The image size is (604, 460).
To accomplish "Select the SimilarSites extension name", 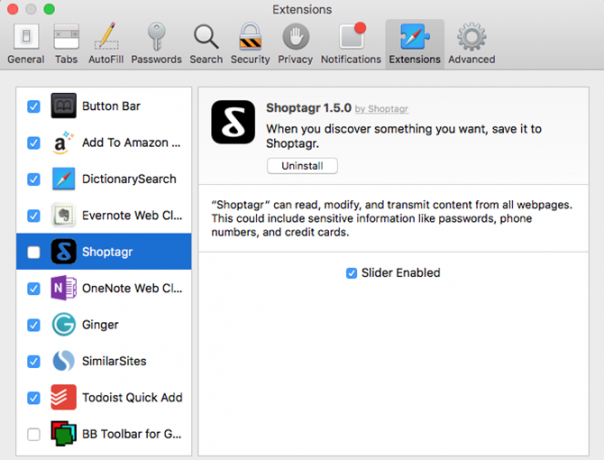I will click(114, 361).
